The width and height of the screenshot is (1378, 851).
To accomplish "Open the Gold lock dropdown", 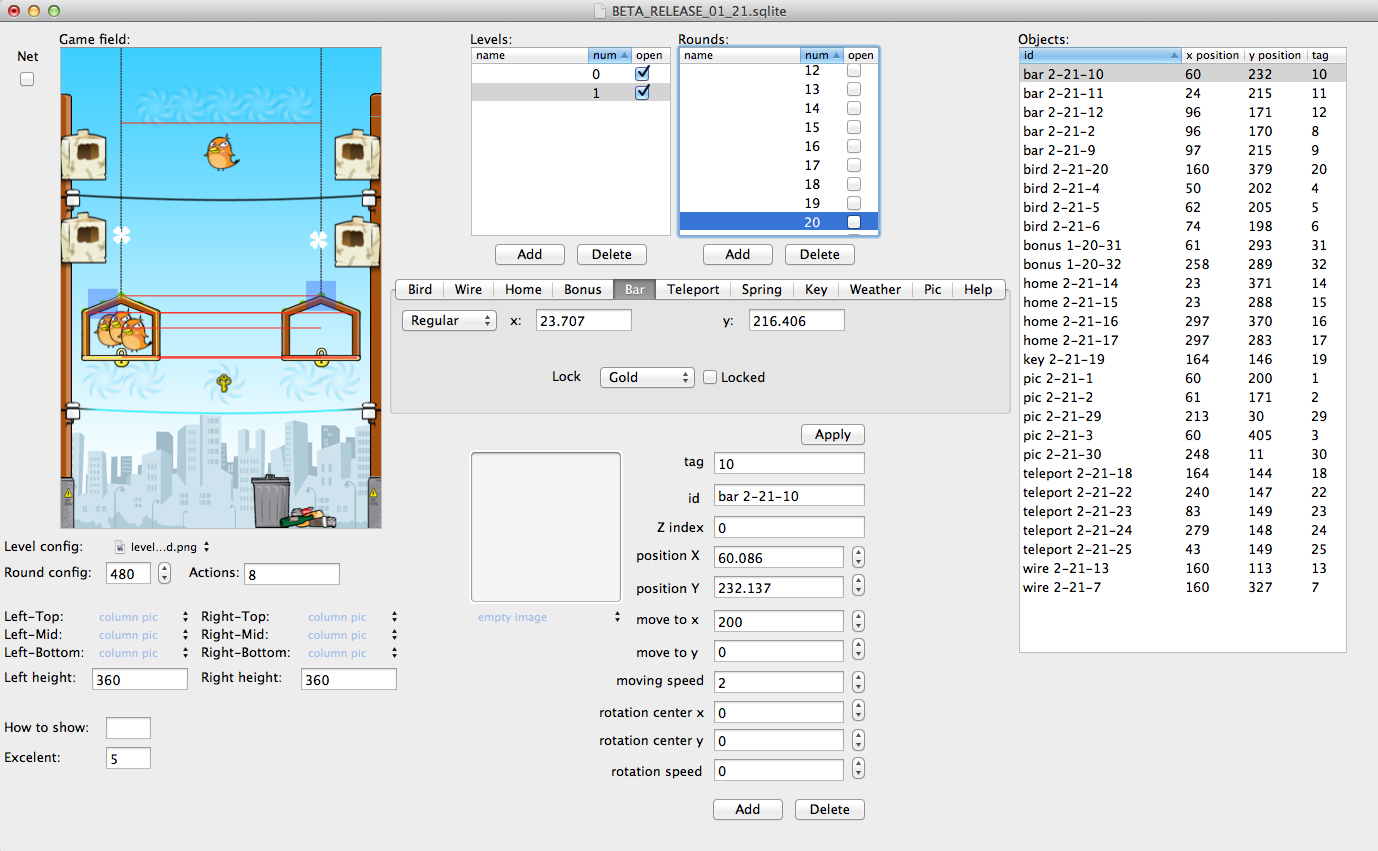I will click(646, 377).
